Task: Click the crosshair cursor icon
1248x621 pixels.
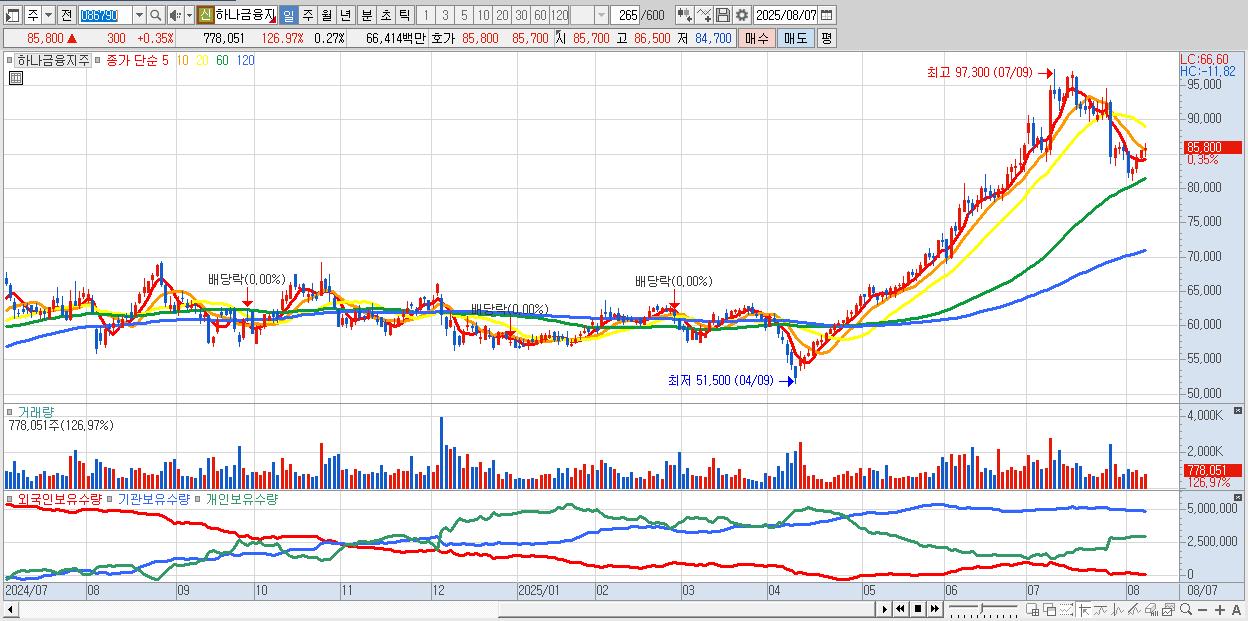Action: tap(1085, 609)
